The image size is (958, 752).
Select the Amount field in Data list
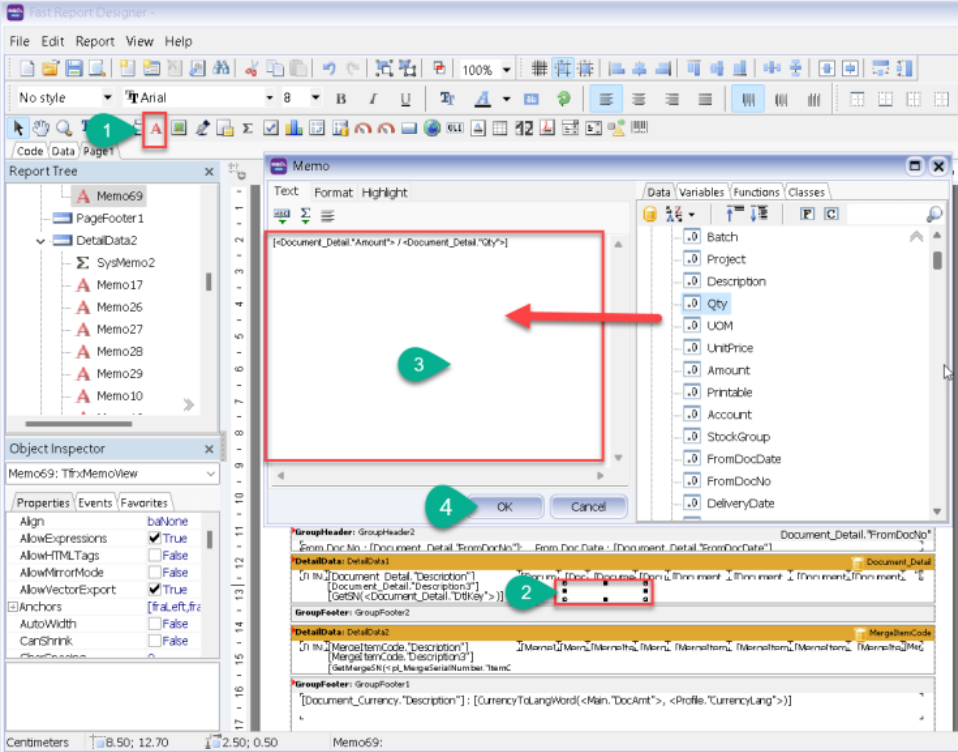point(728,370)
